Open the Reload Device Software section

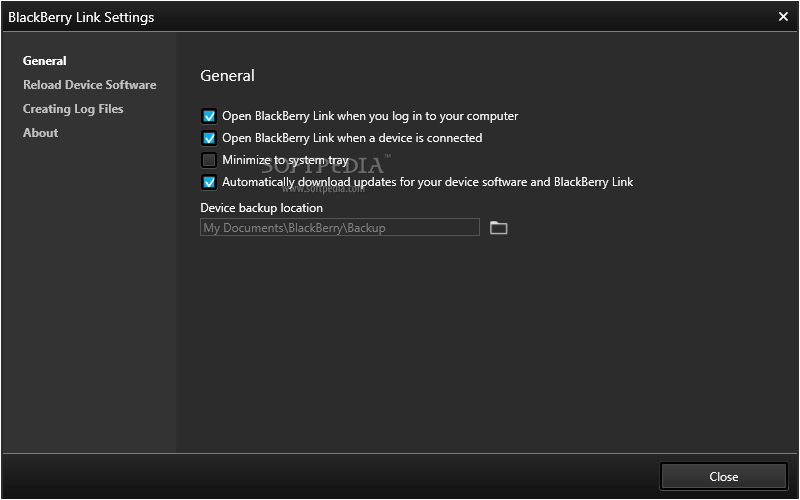pyautogui.click(x=89, y=85)
